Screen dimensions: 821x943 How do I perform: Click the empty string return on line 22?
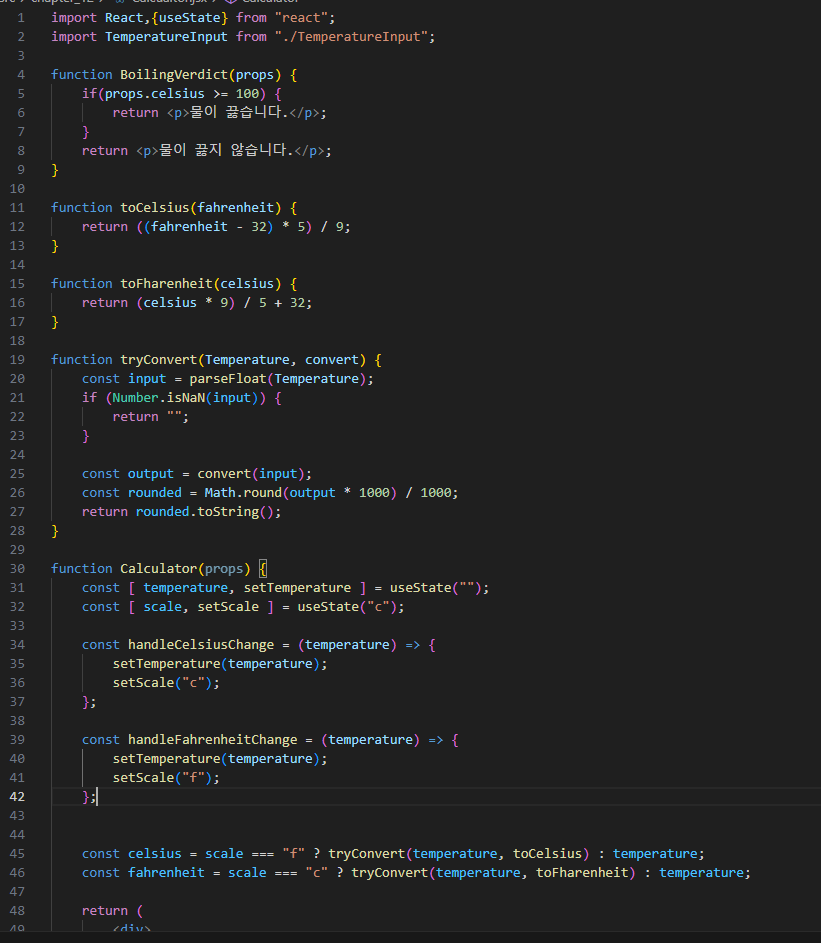pyautogui.click(x=174, y=417)
